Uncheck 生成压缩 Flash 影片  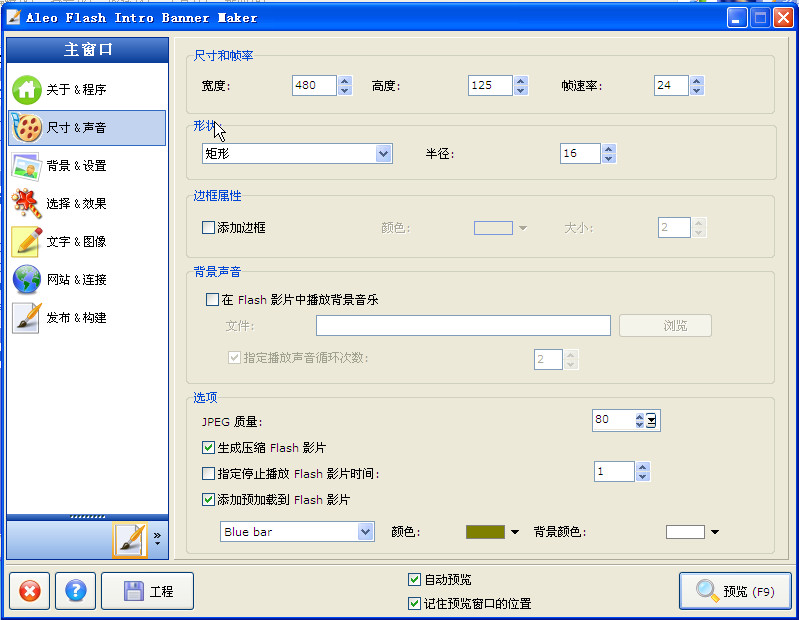pos(208,448)
